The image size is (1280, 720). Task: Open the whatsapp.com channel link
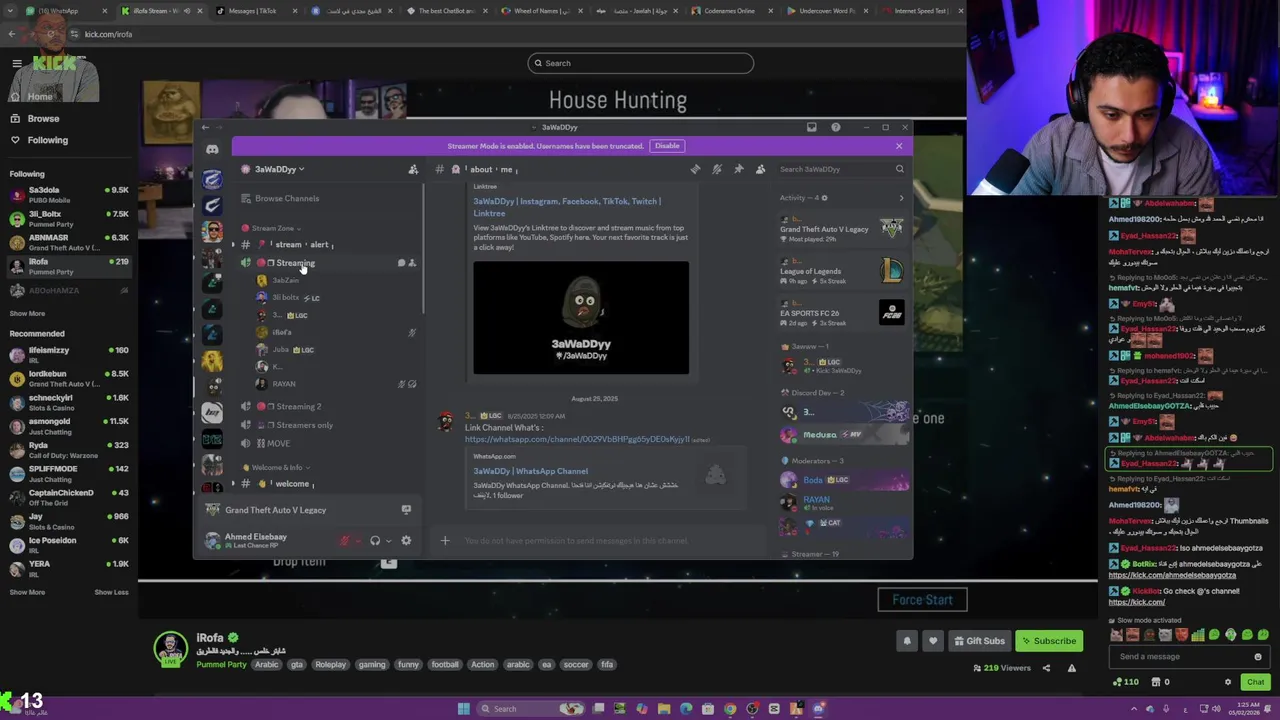577,439
